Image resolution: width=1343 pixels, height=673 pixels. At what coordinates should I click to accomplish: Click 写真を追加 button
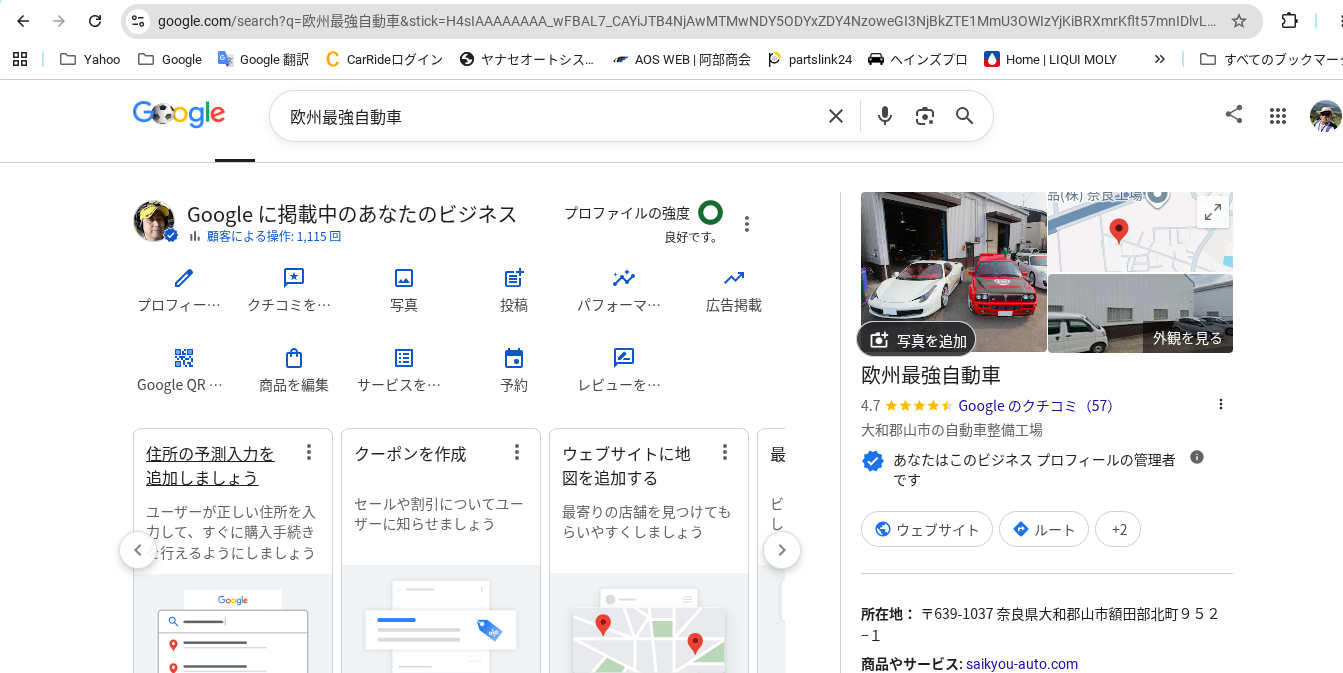pyautogui.click(x=917, y=340)
